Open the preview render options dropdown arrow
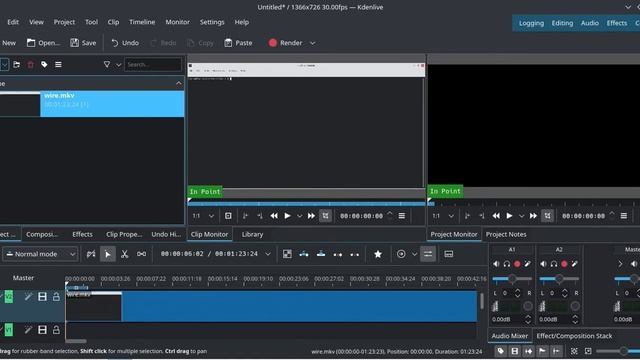Viewport: 640px width, 360px height. tap(414, 254)
